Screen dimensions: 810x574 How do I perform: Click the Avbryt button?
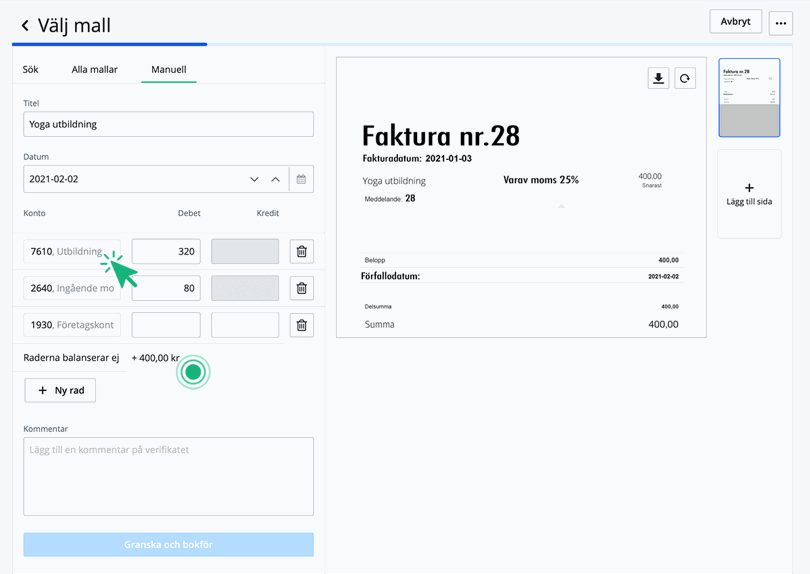735,22
